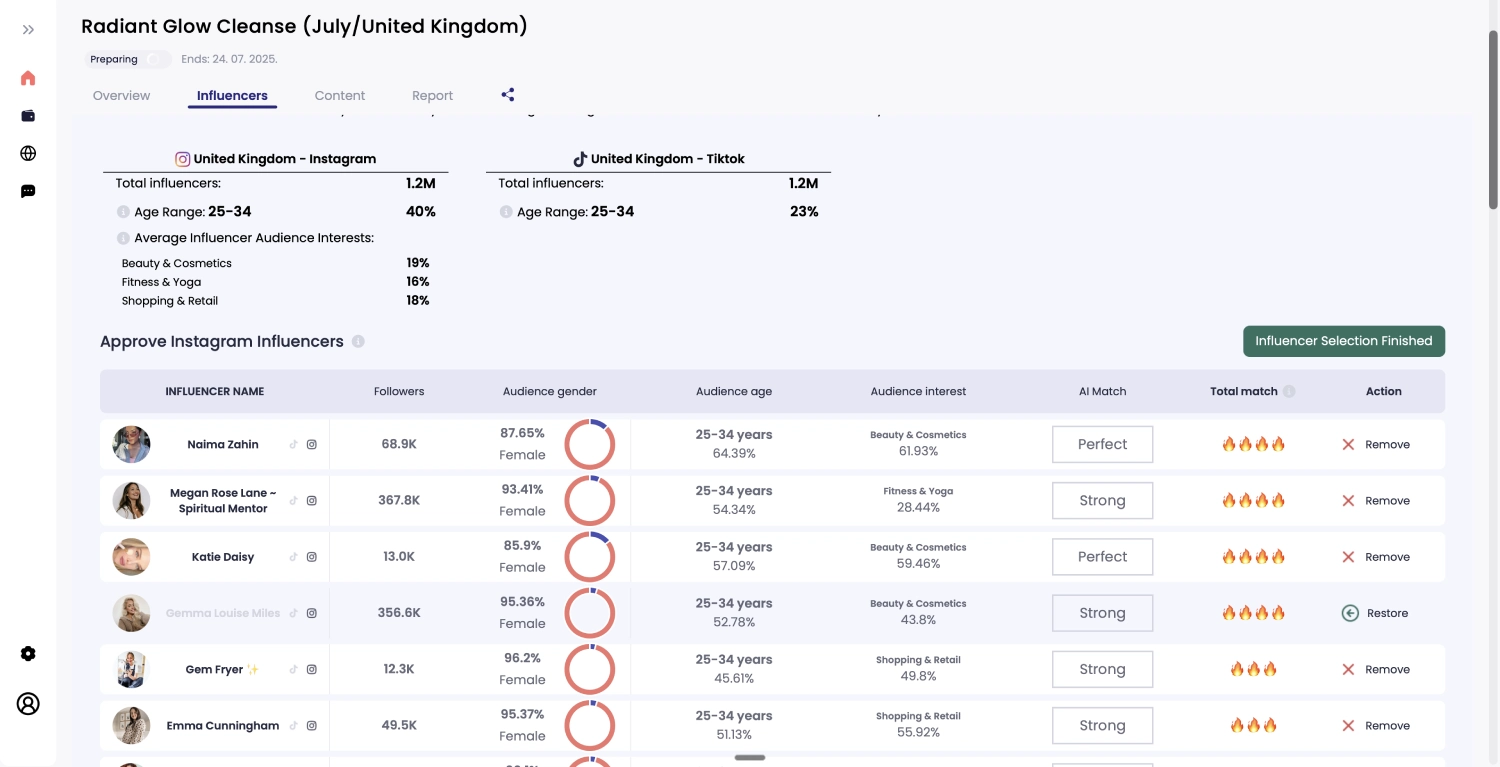The height and width of the screenshot is (767, 1500).
Task: Open Megan Rose Lane's TikTok icon
Action: pyautogui.click(x=293, y=501)
